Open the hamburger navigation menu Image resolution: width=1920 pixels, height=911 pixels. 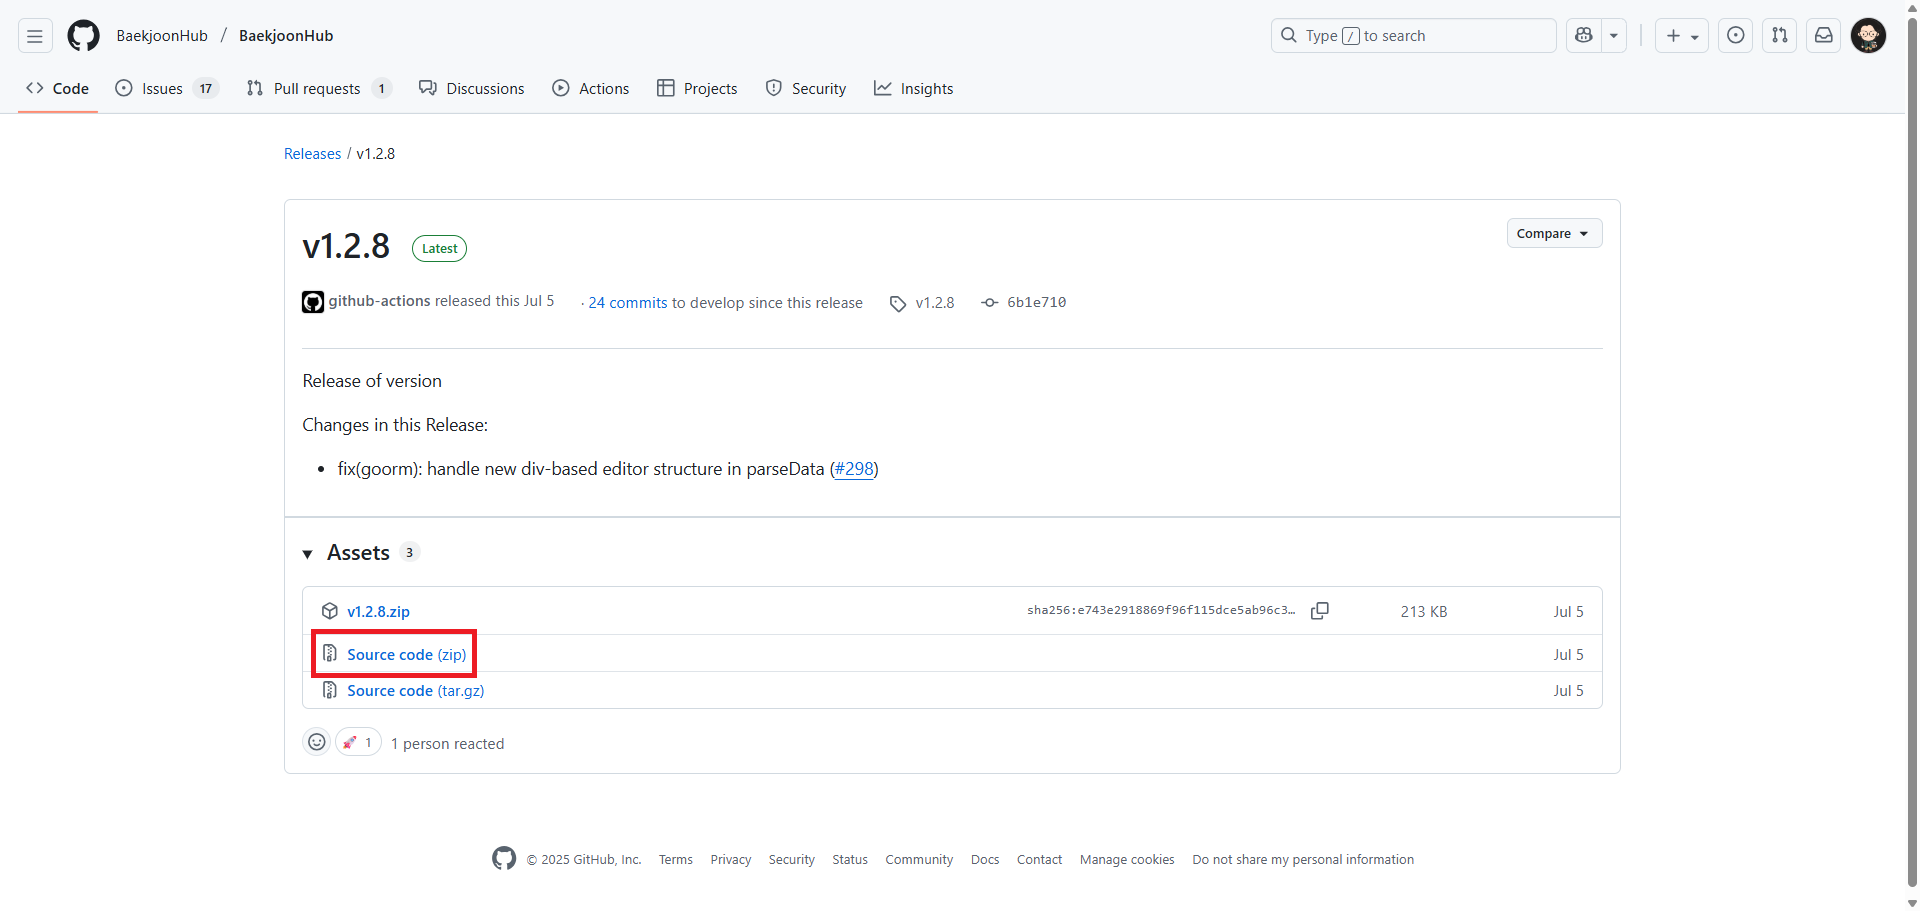[35, 36]
